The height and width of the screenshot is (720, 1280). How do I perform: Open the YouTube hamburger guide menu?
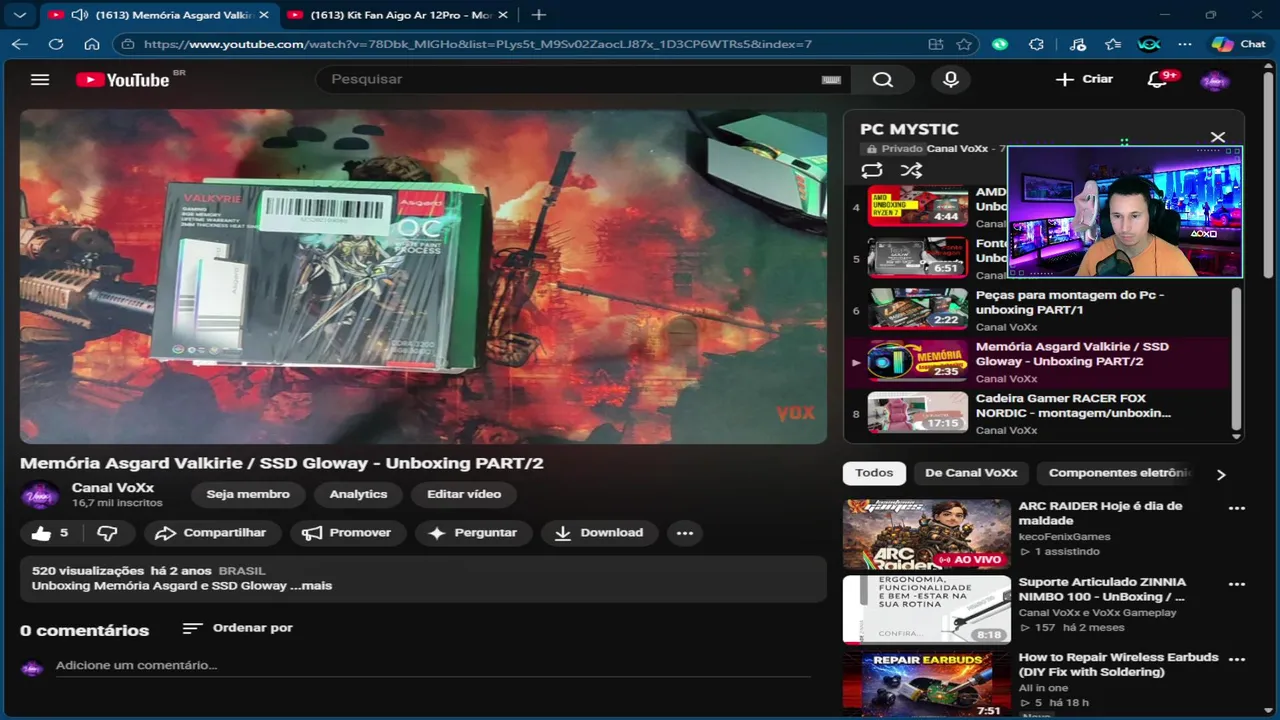(40, 79)
